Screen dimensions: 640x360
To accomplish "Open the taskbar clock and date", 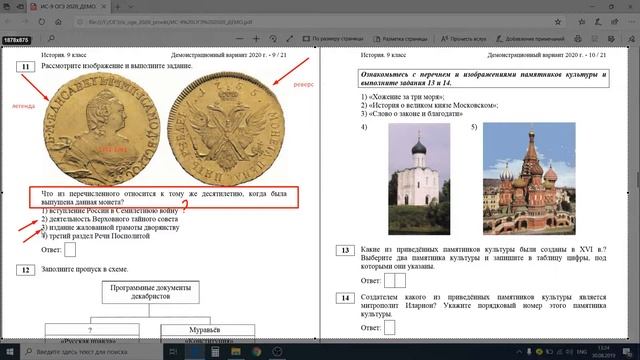I will pos(604,351).
